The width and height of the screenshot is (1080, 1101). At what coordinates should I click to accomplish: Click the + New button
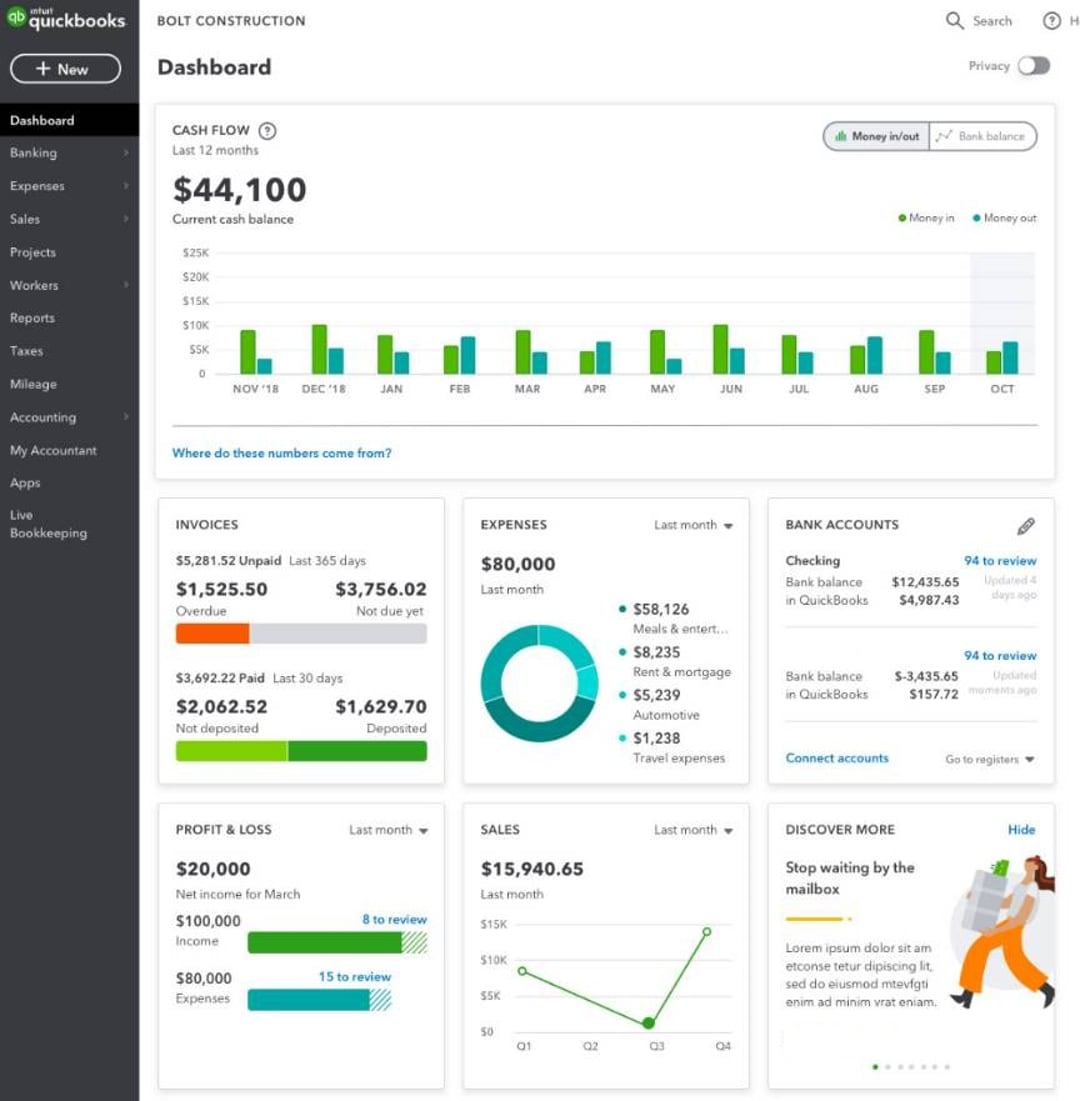pos(65,69)
